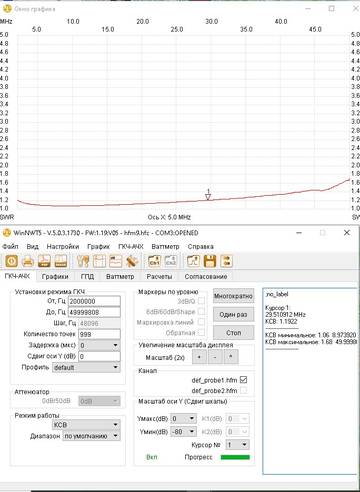Click the curve manager icon beside the floppy
360x492 pixels.
(x=193, y=261)
